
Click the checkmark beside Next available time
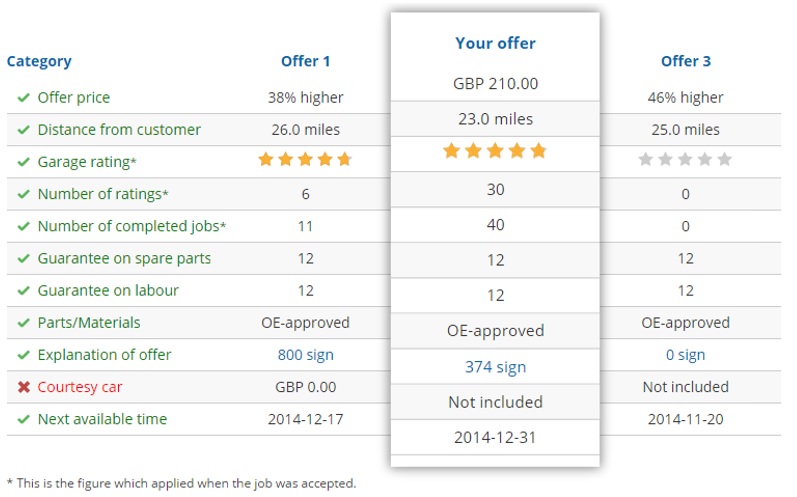coord(24,419)
